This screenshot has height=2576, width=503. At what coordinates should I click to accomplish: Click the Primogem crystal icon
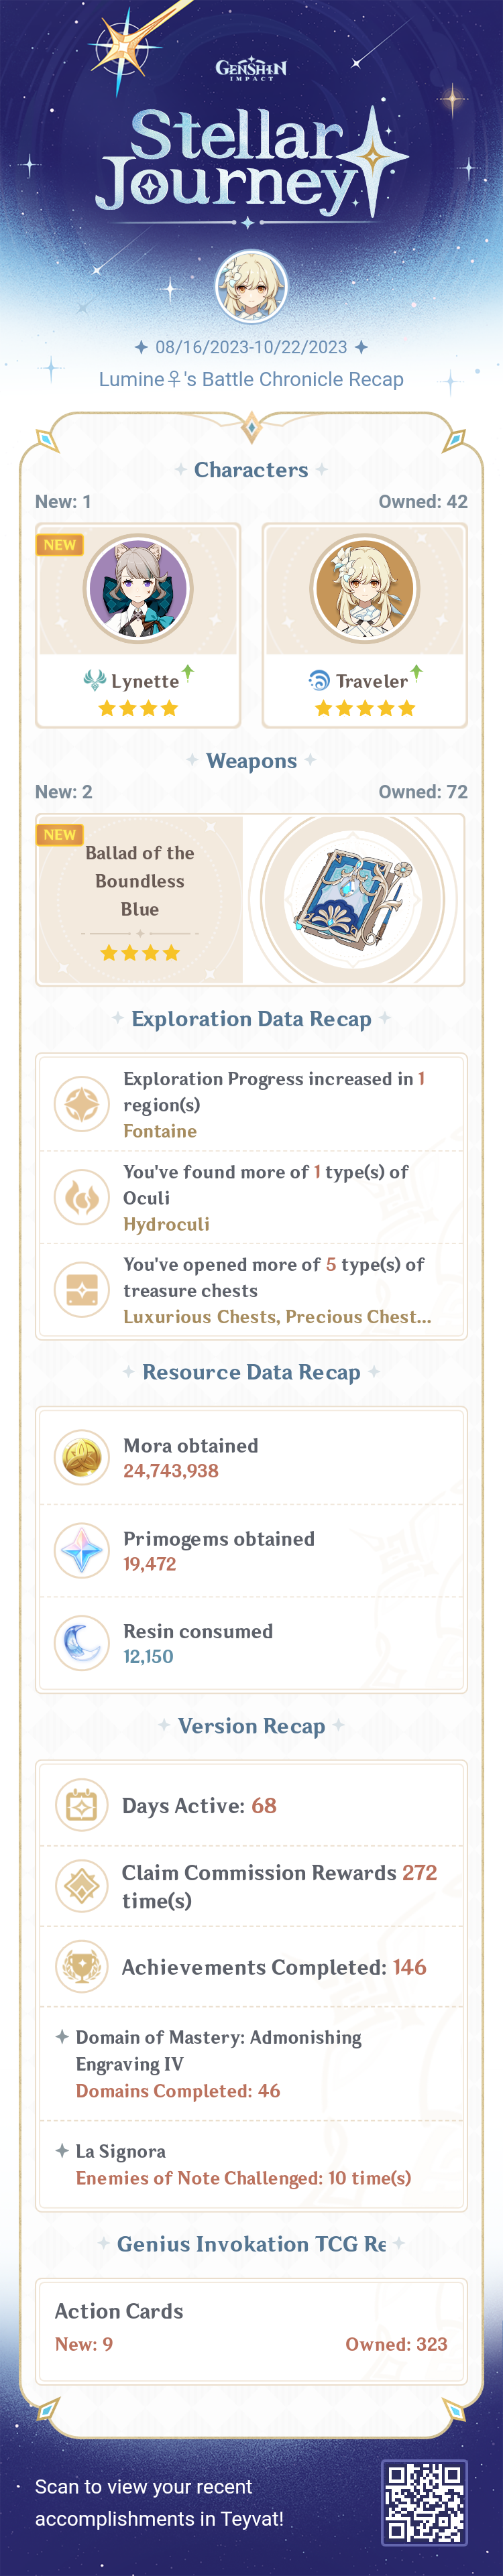pyautogui.click(x=81, y=1550)
